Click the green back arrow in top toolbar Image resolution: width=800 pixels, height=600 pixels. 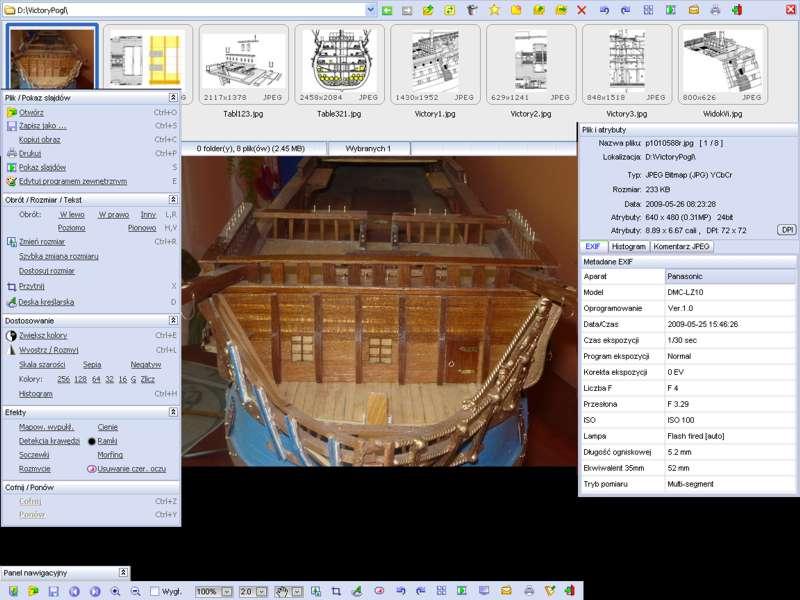[387, 10]
